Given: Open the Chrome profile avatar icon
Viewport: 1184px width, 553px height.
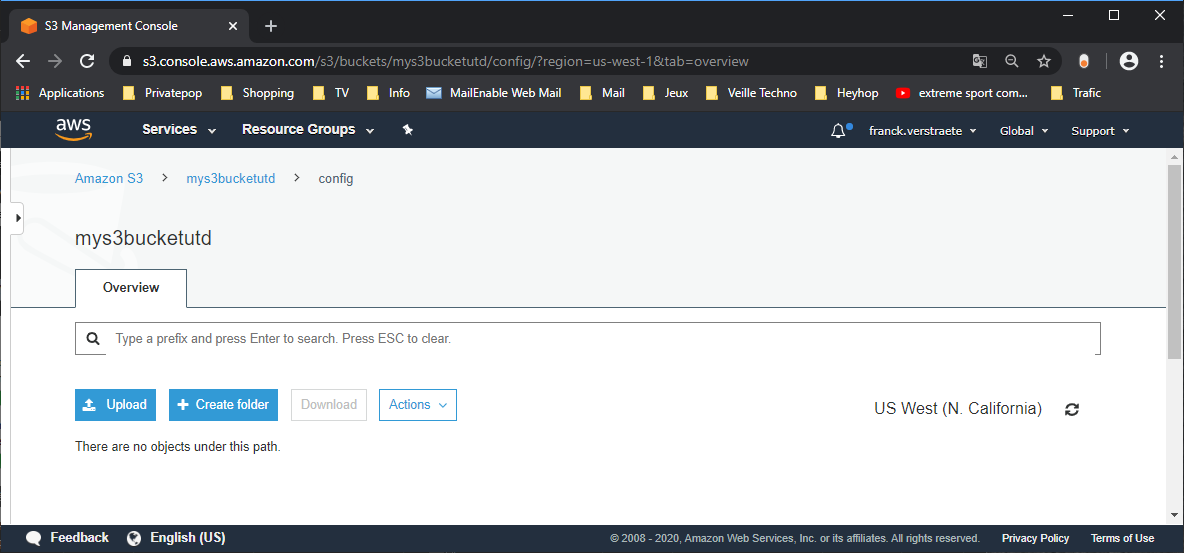Looking at the screenshot, I should coord(1129,61).
